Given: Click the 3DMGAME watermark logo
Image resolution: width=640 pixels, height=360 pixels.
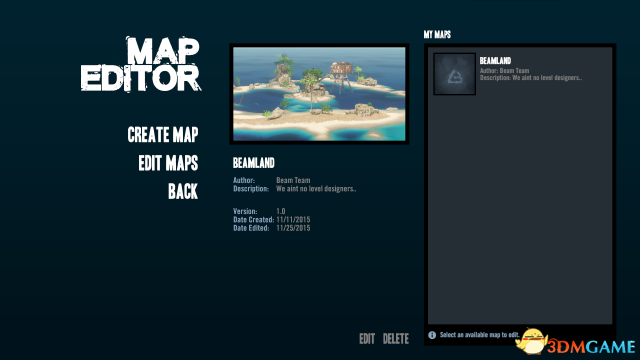Looking at the screenshot, I should pyautogui.click(x=591, y=347).
